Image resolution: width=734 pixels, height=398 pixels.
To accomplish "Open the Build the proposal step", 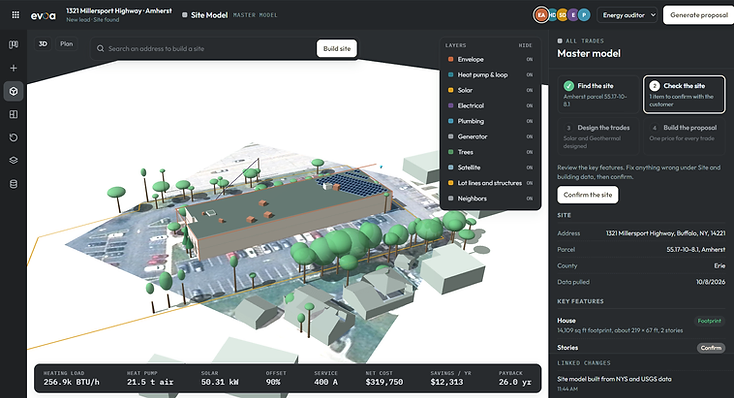I will point(684,136).
